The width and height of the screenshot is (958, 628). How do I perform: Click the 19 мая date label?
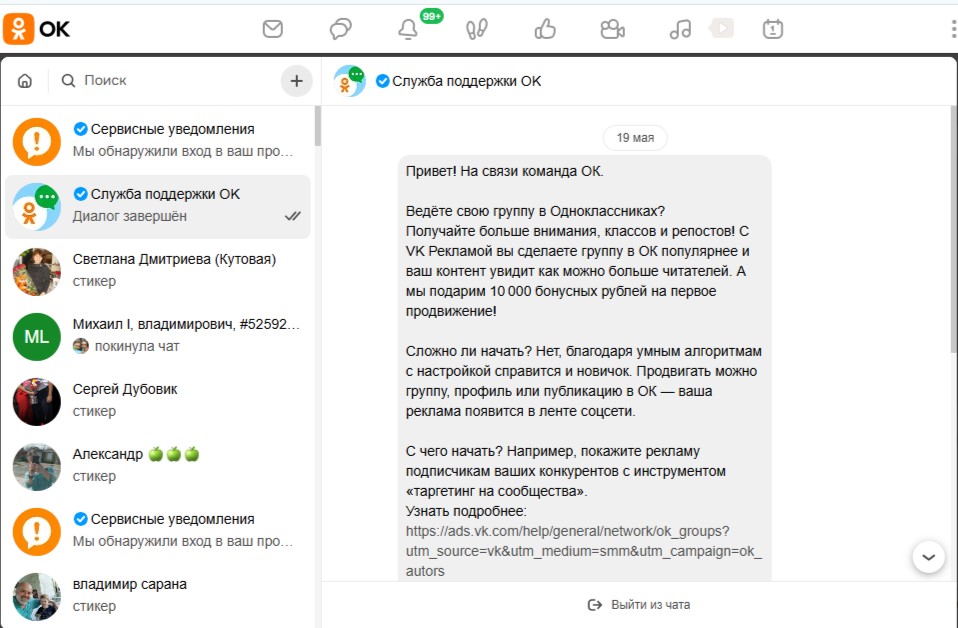point(635,137)
